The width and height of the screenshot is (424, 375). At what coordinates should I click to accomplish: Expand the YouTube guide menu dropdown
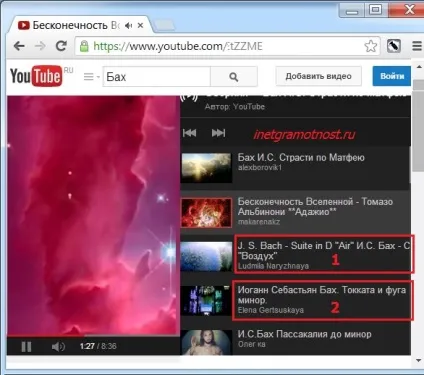[91, 77]
